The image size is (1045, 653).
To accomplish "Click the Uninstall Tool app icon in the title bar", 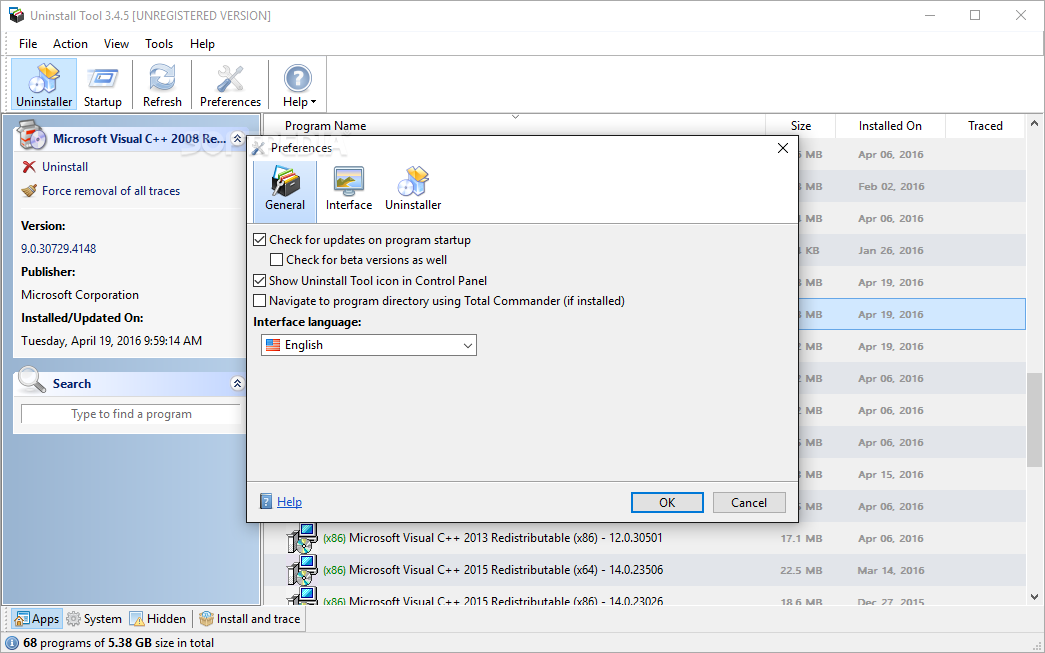I will pos(16,15).
